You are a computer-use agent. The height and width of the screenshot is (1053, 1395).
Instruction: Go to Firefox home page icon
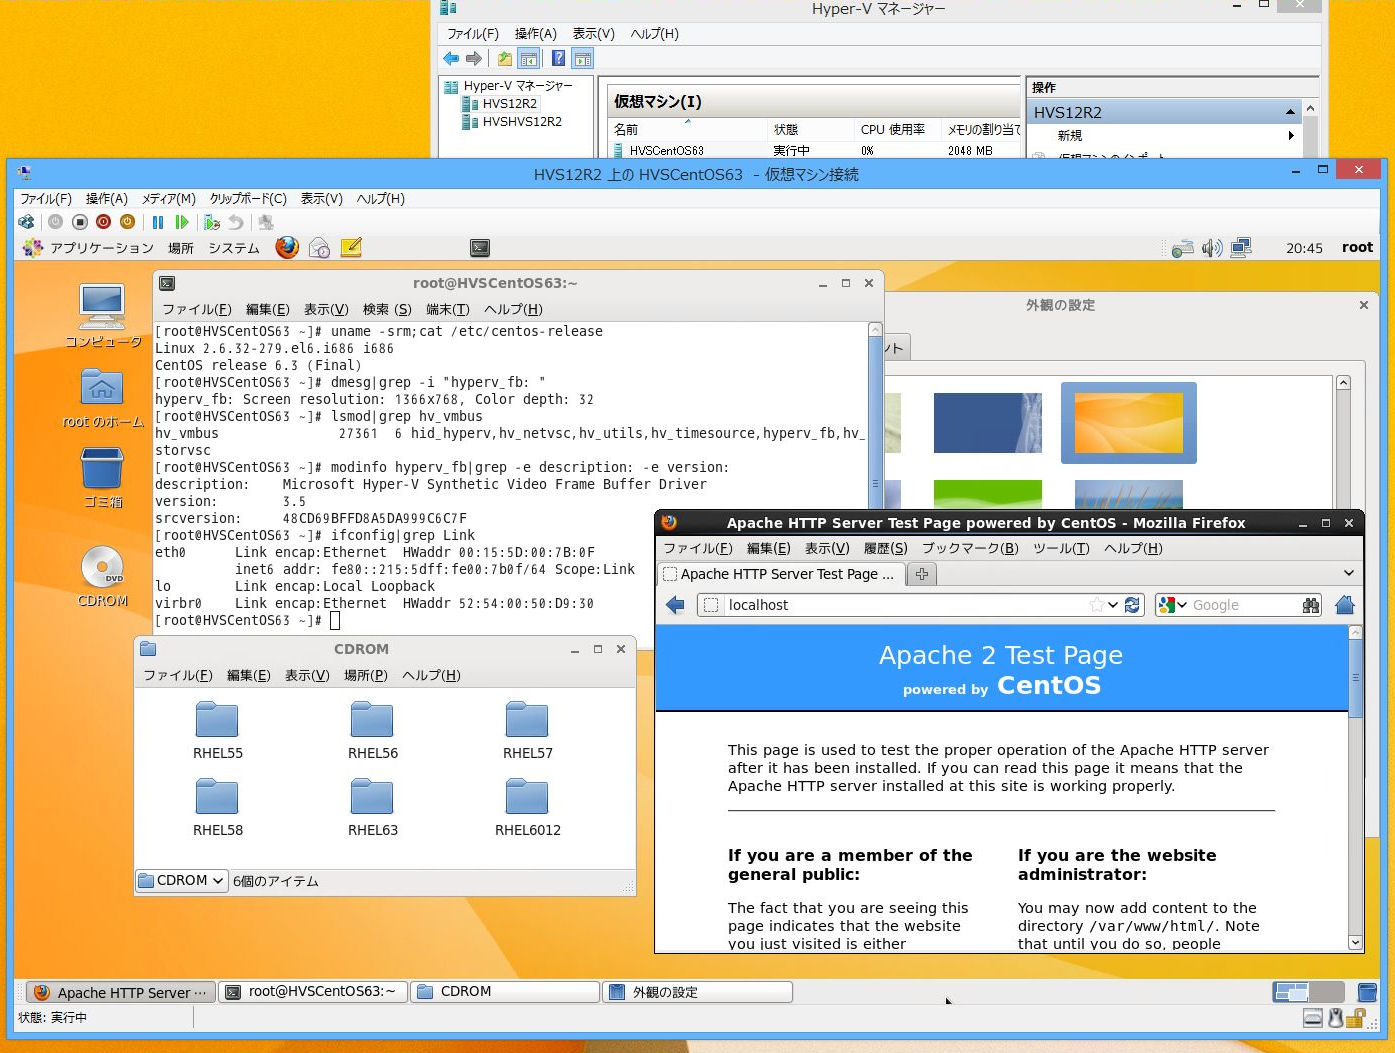click(1345, 605)
